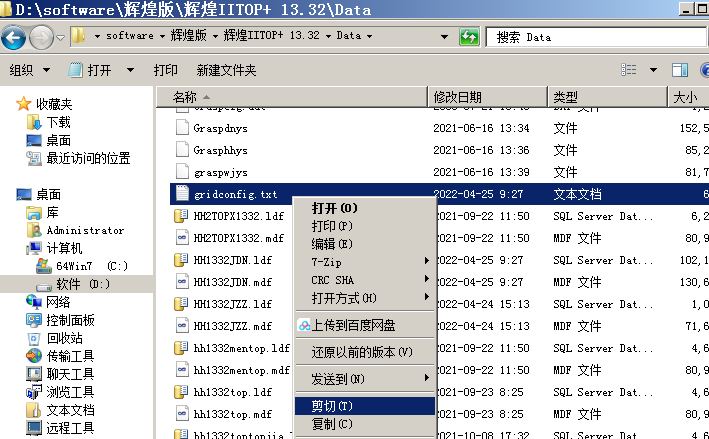The image size is (709, 439).
Task: Select the 64Win7 (C:) drive
Action: click(x=92, y=266)
